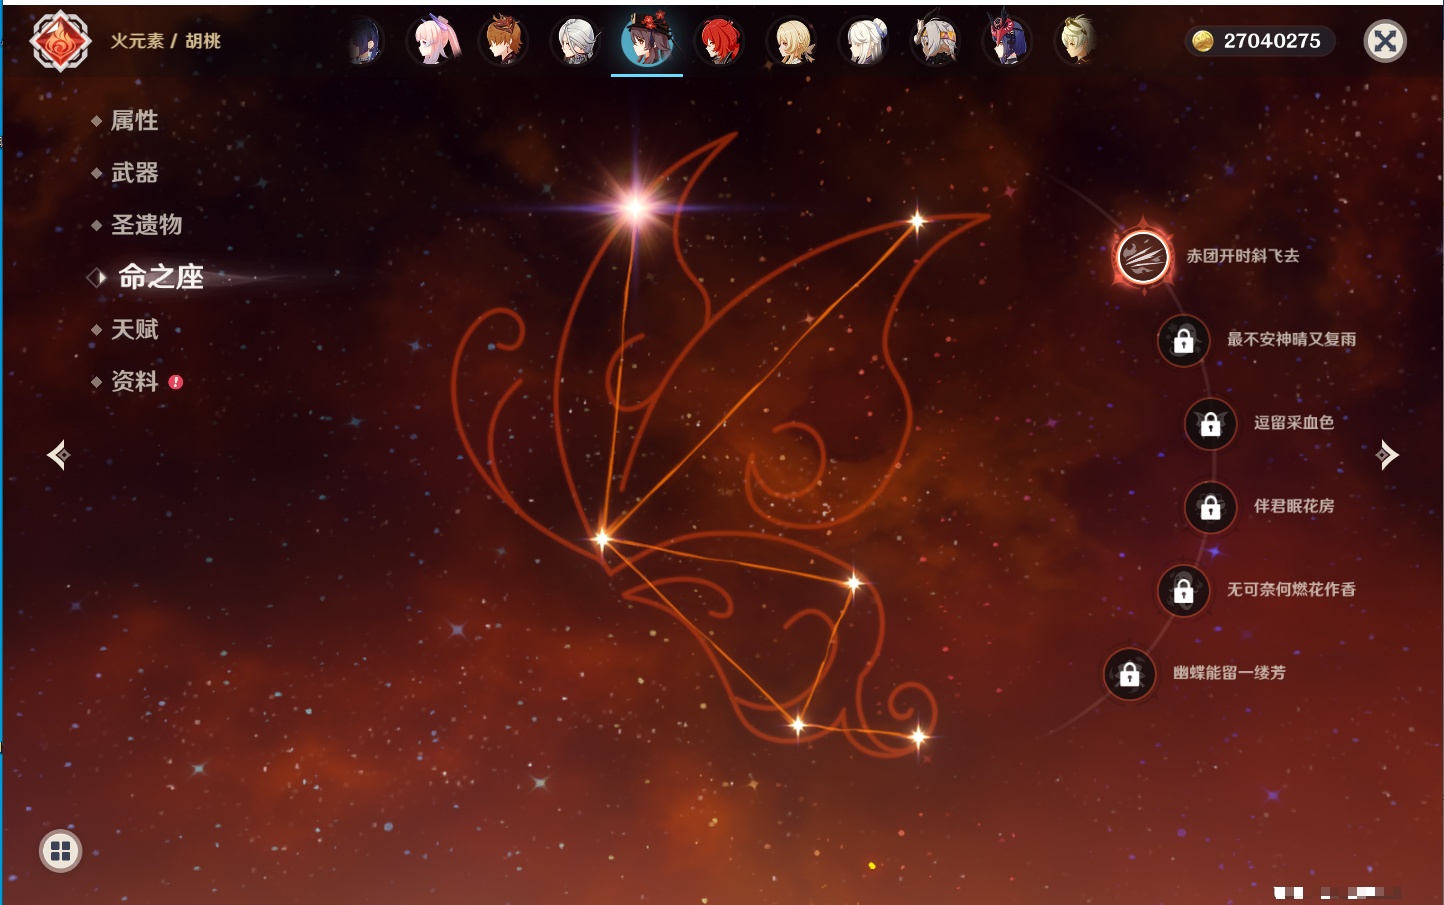Image resolution: width=1444 pixels, height=905 pixels.
Task: Go to next character with right arrow
Action: (x=1387, y=455)
